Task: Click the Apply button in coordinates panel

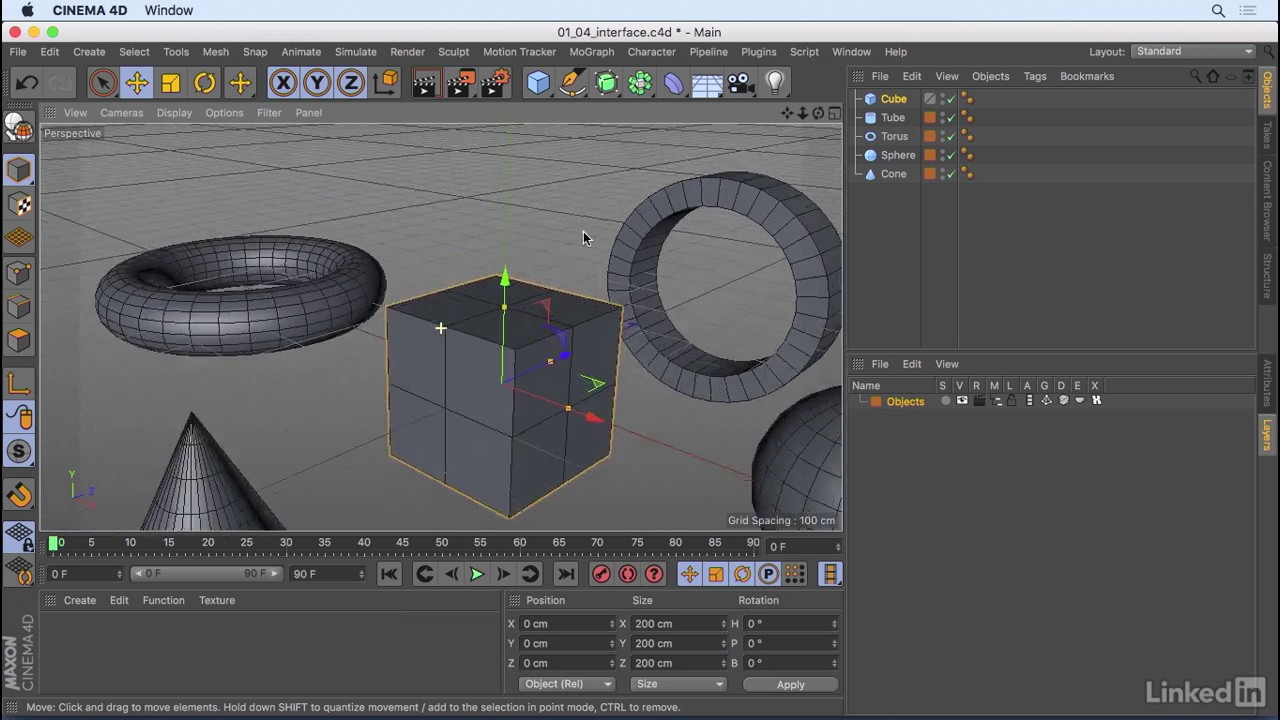Action: coord(790,684)
